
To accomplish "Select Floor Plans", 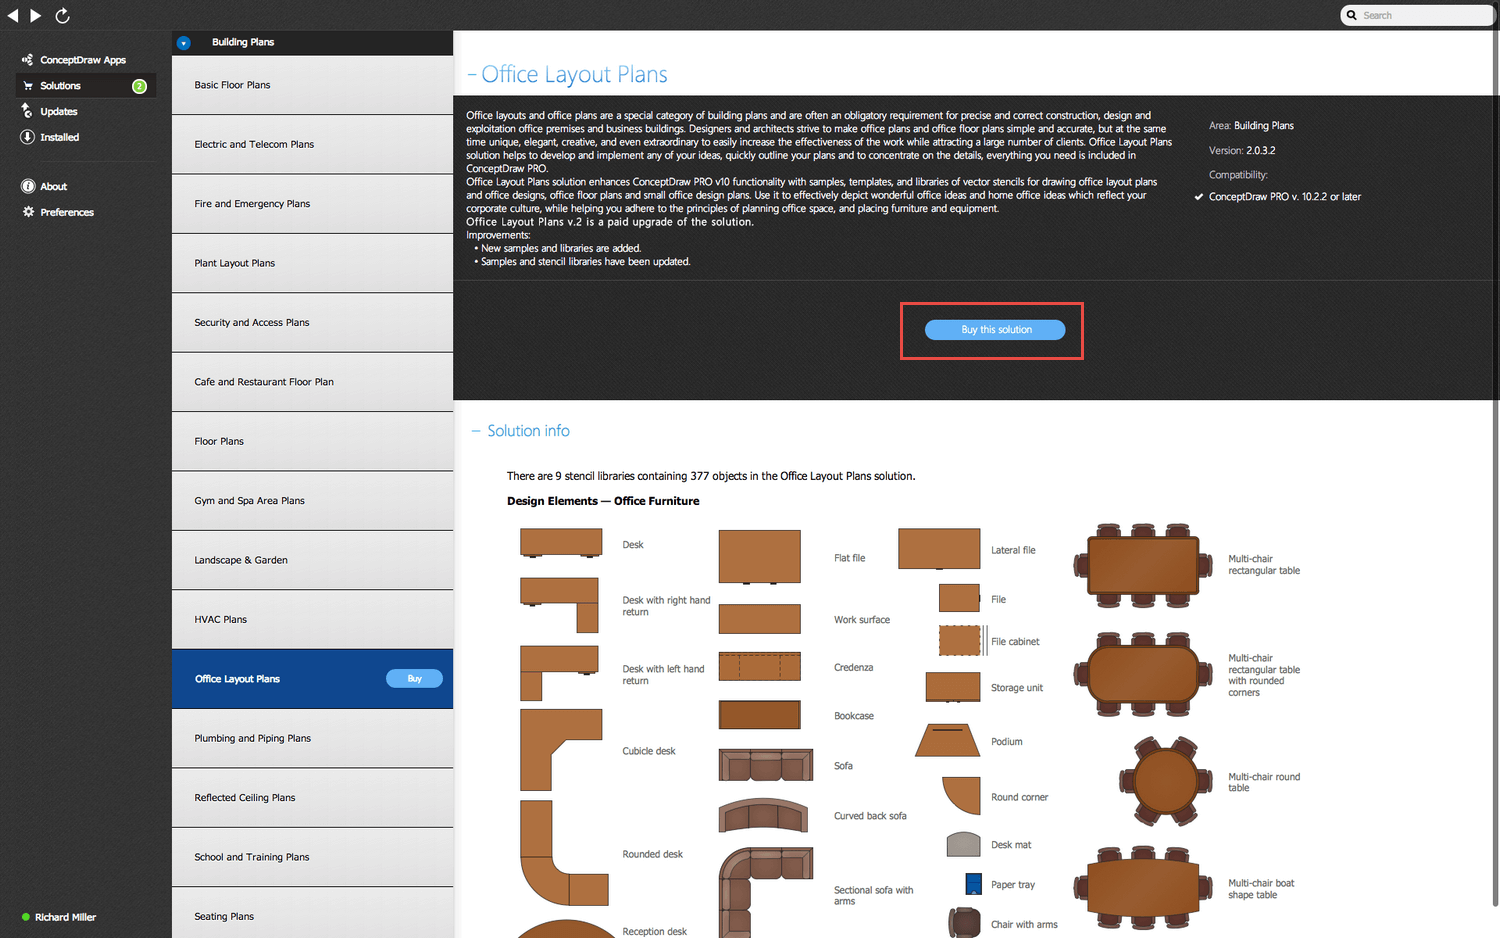I will click(312, 441).
